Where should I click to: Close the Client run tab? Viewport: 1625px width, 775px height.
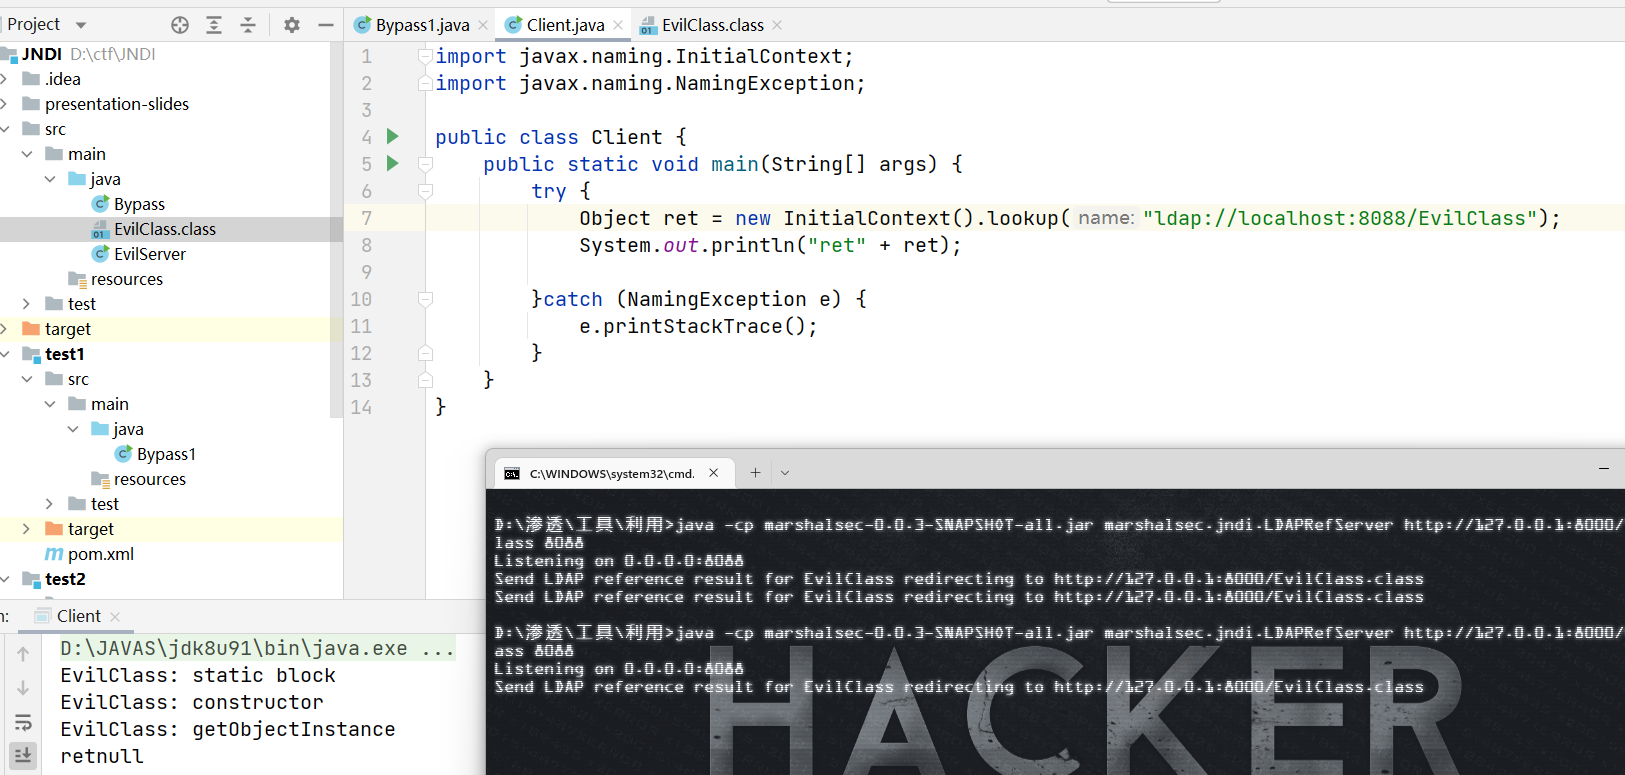115,616
